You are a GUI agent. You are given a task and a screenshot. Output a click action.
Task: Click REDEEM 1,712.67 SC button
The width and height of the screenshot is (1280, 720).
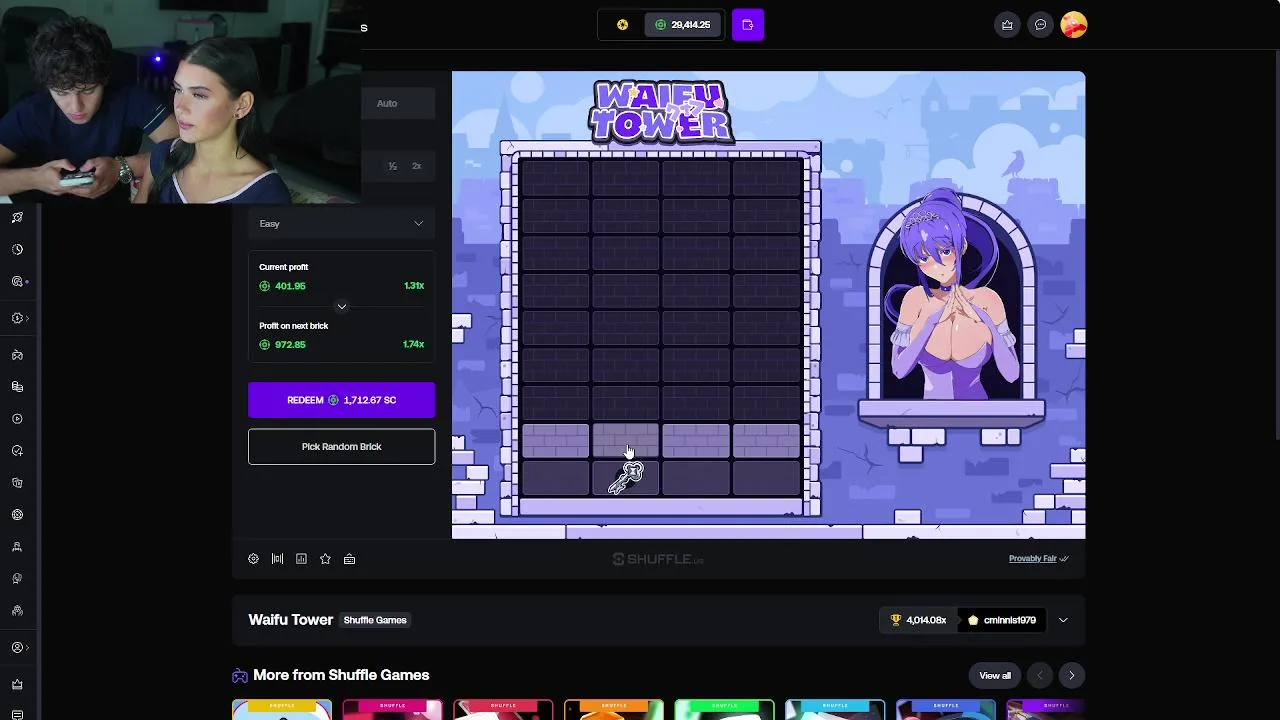[x=341, y=400]
